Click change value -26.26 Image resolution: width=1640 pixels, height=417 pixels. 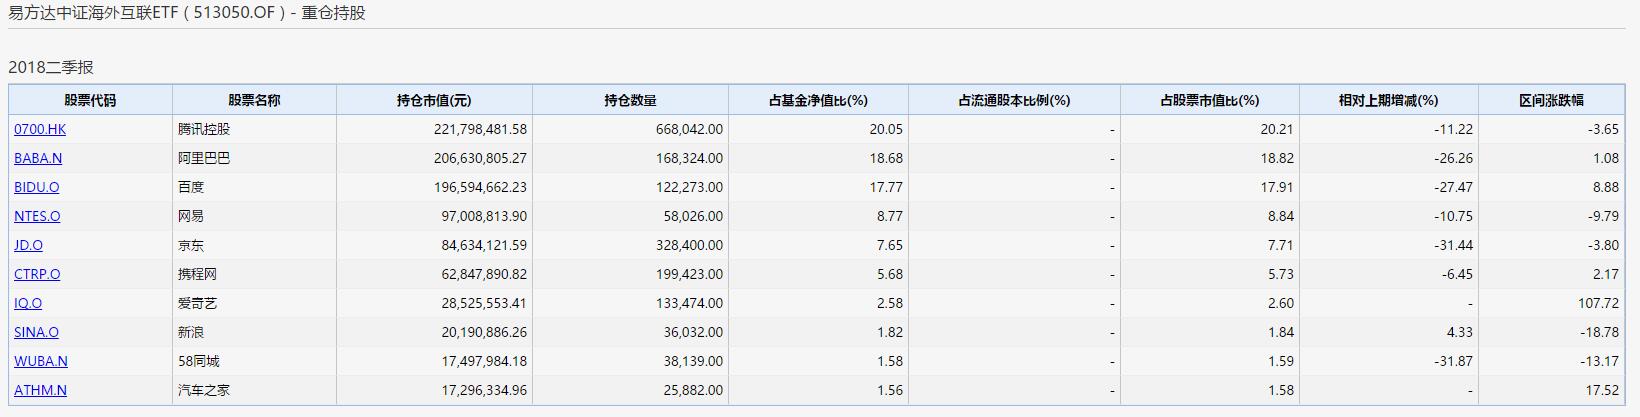[x=1454, y=158]
